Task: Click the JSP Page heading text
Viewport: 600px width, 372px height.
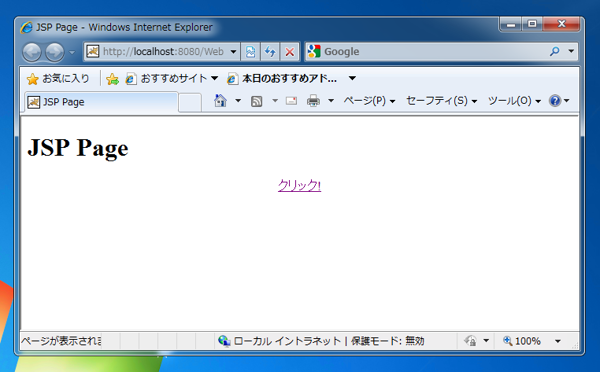Action: click(x=78, y=148)
